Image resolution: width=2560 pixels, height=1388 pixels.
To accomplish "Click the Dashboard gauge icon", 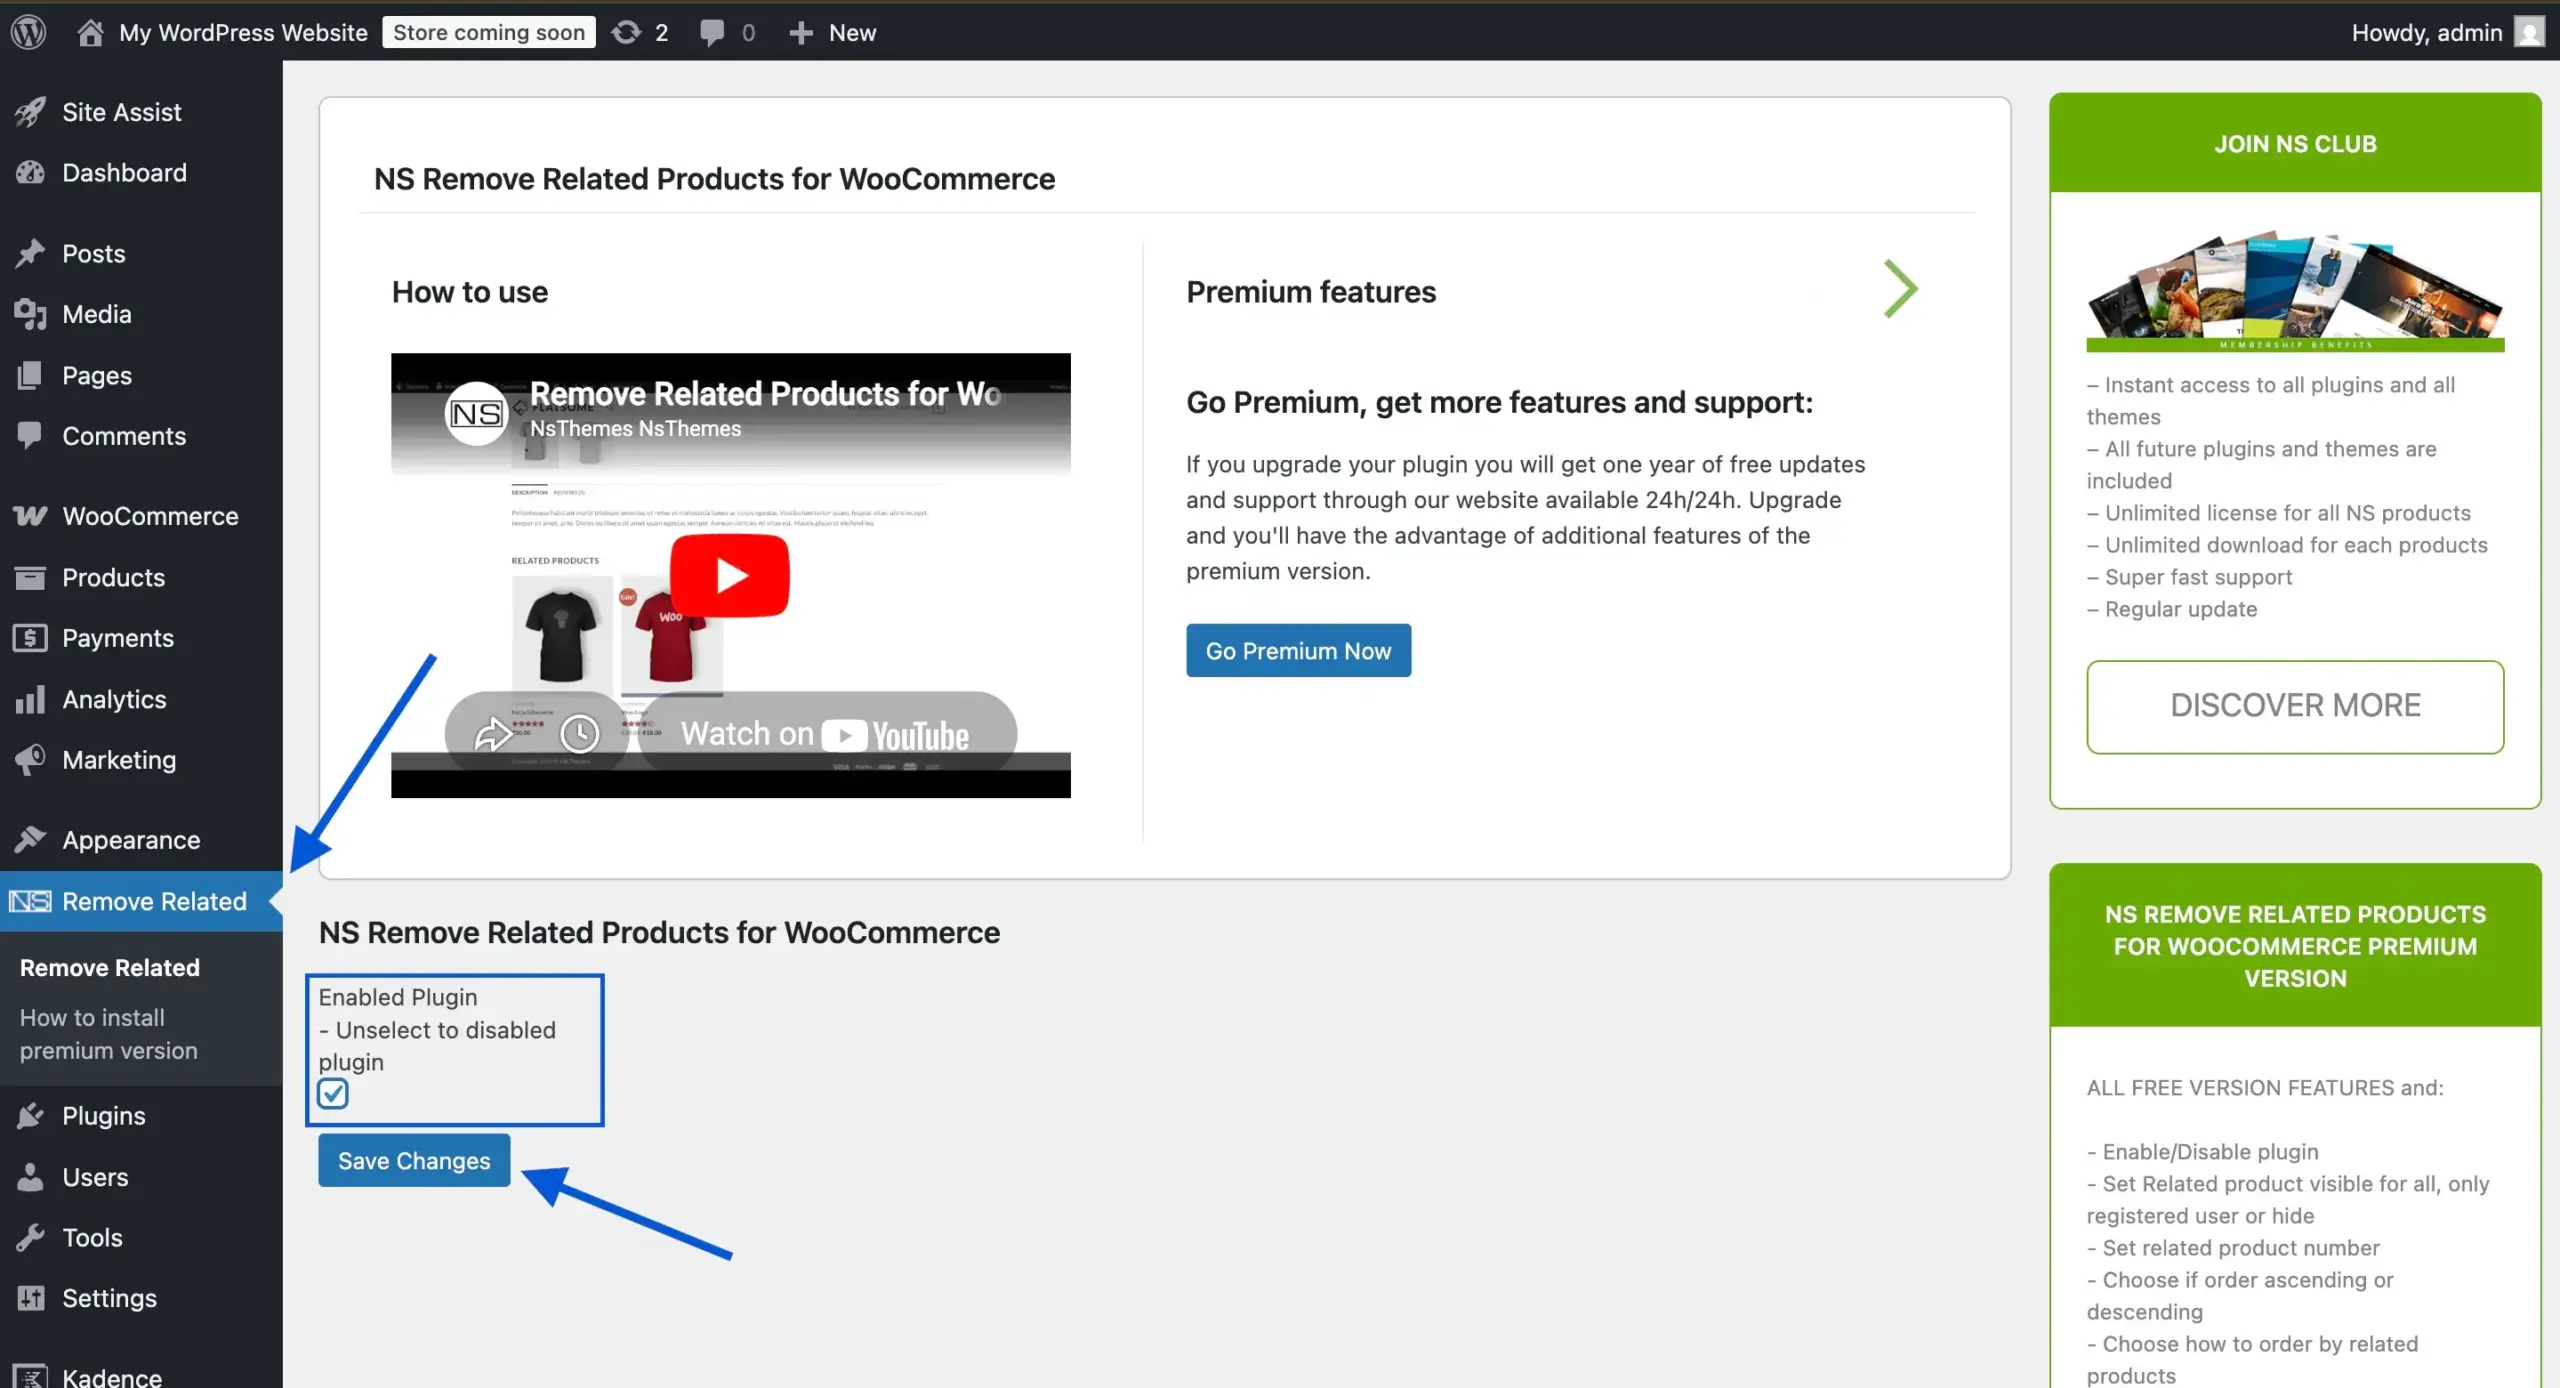I will pyautogui.click(x=30, y=172).
